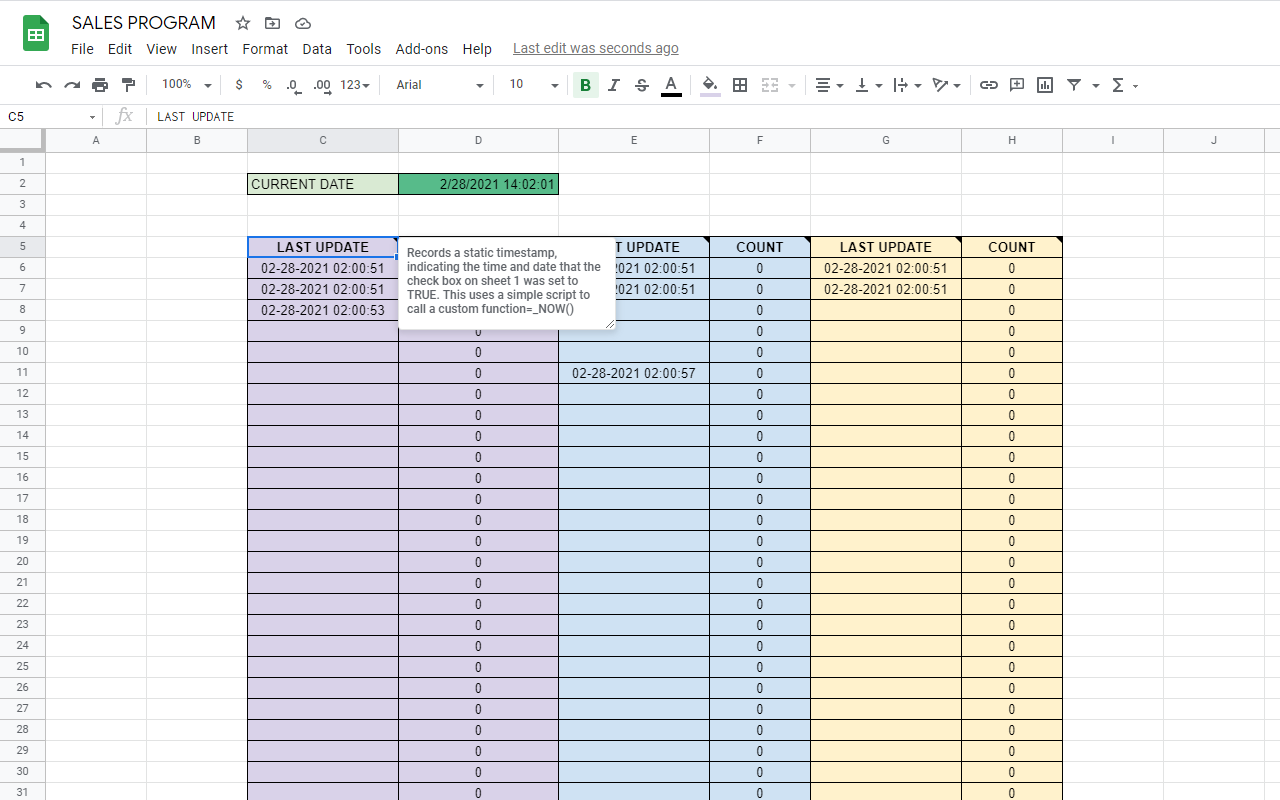Open the Arial font dropdown
The width and height of the screenshot is (1280, 800).
[x=440, y=85]
